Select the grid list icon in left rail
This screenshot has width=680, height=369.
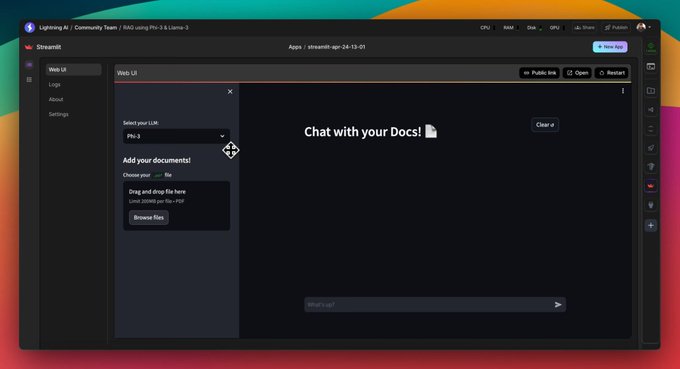point(29,80)
